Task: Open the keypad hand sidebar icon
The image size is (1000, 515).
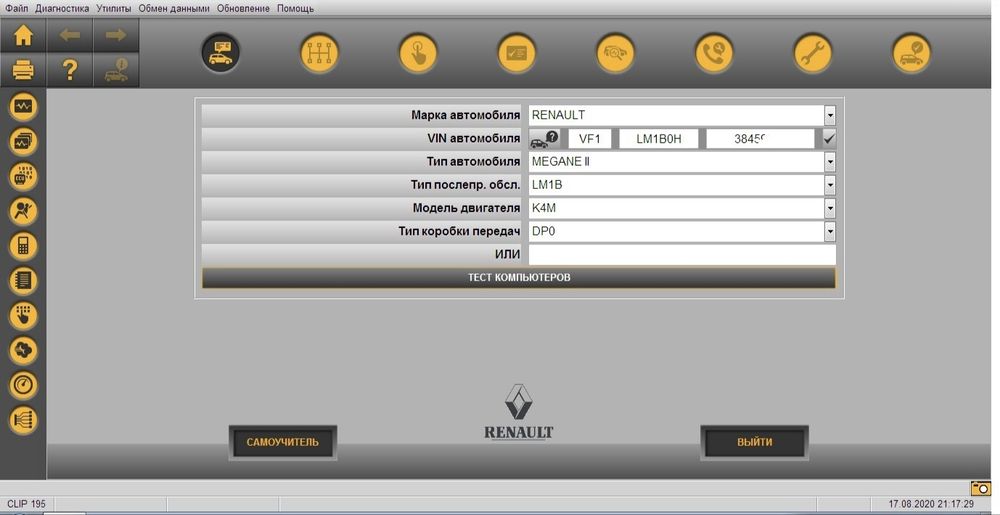Action: [x=24, y=316]
